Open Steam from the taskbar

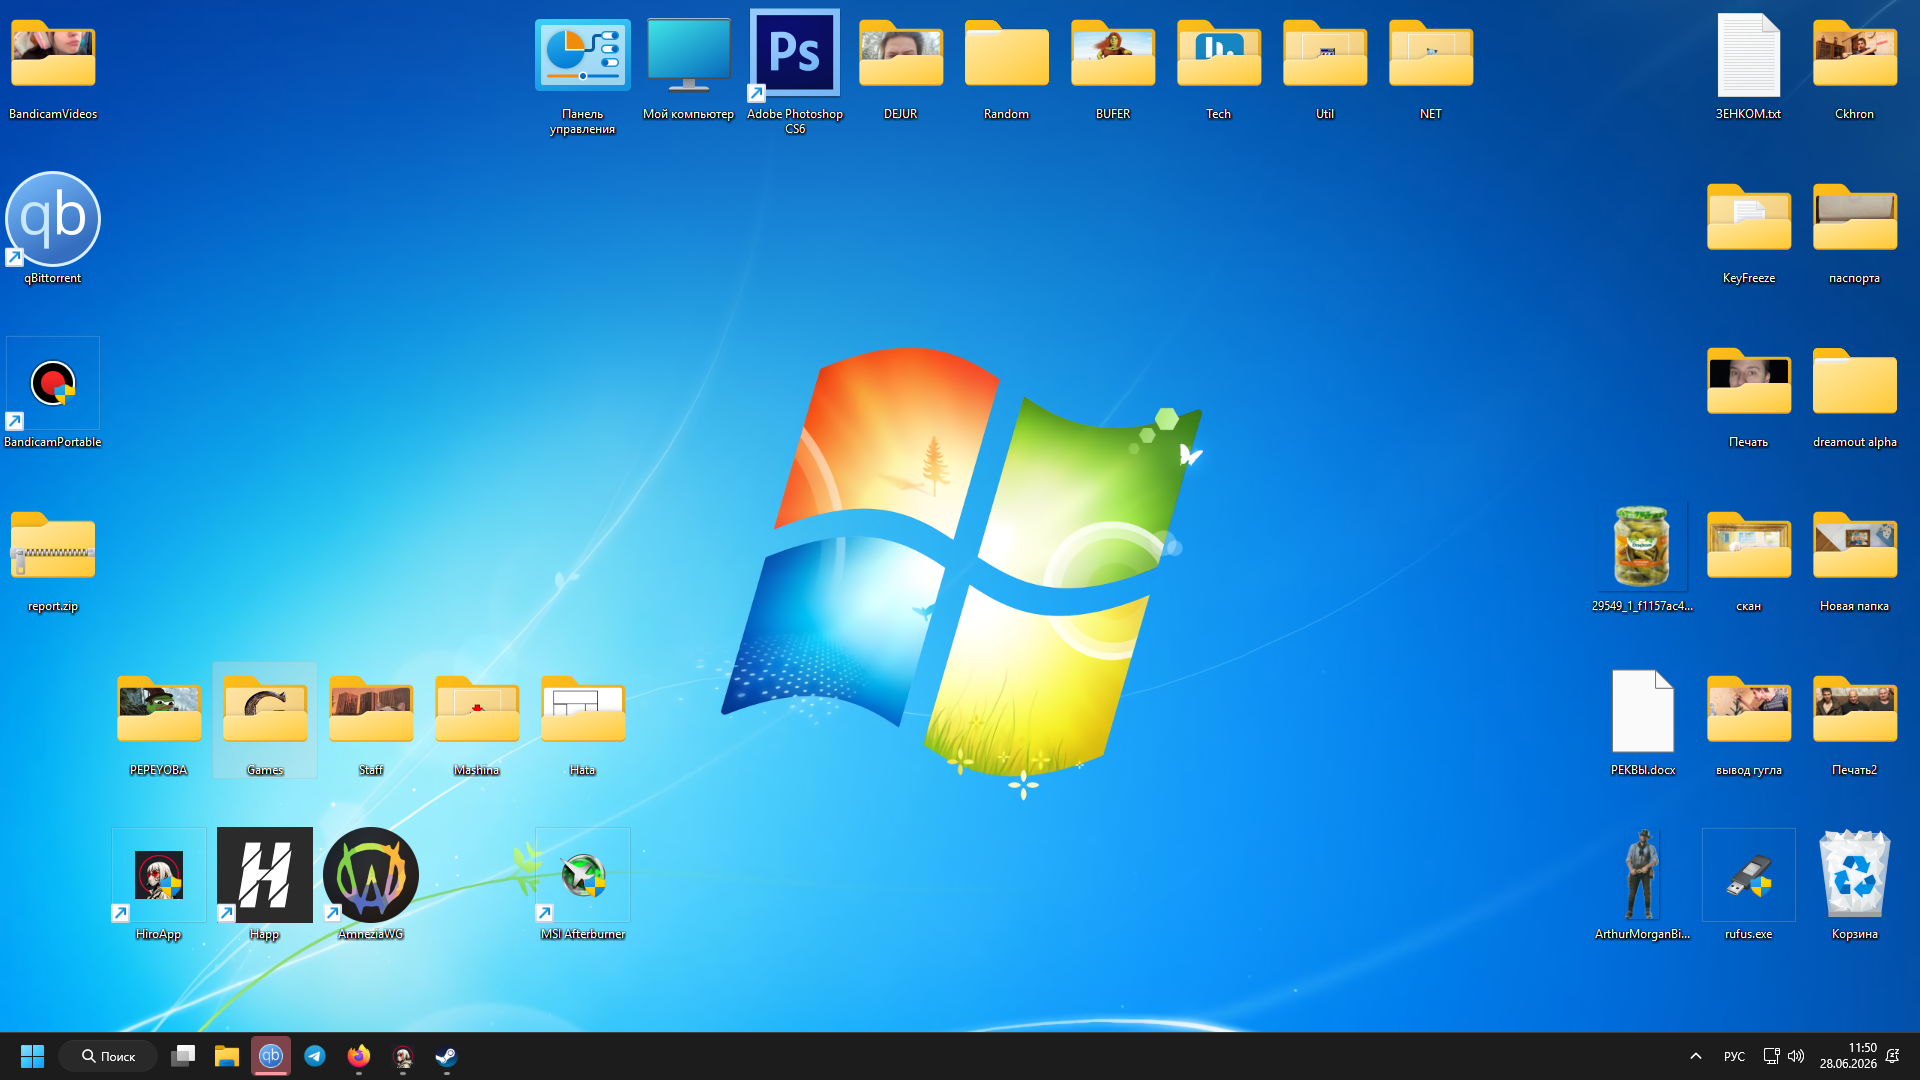point(447,1056)
